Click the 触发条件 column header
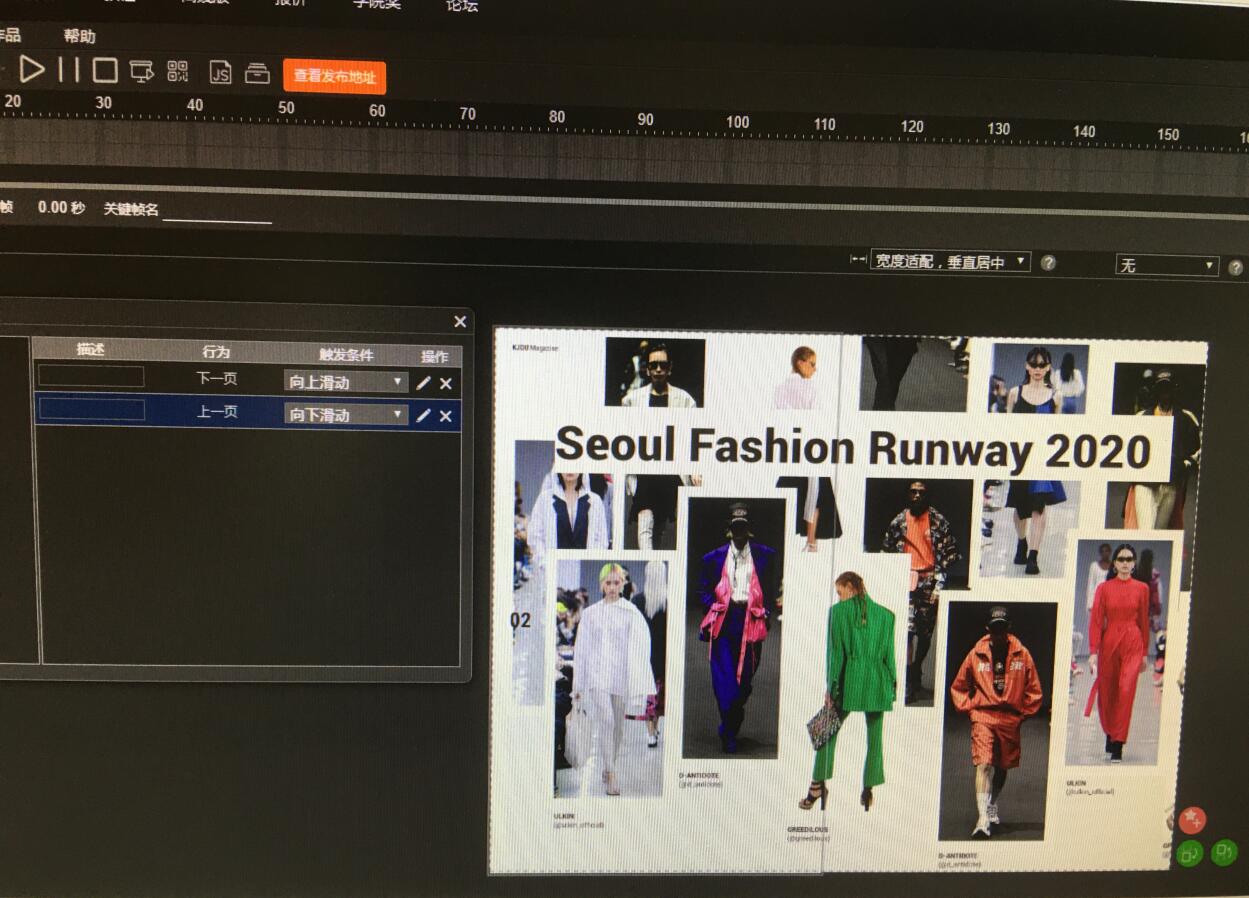 pyautogui.click(x=346, y=355)
